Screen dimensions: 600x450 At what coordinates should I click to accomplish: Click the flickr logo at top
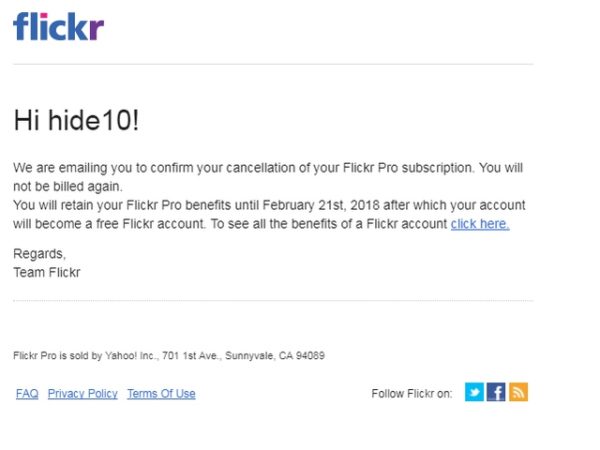[x=59, y=26]
